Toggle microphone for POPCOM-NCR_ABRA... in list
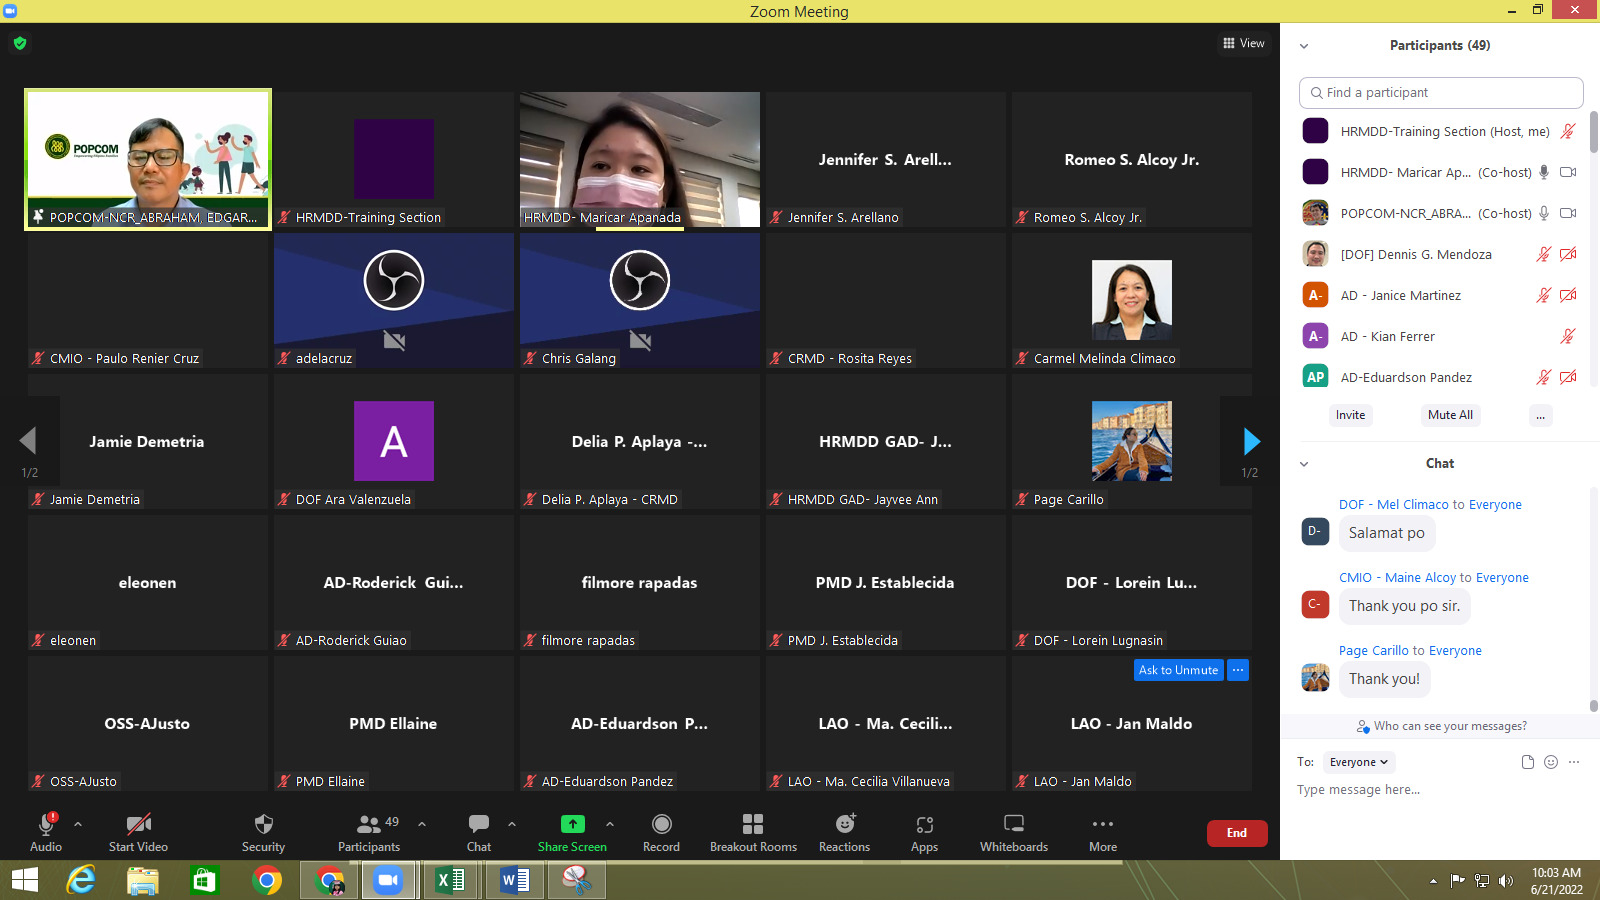The image size is (1600, 900). pos(1544,213)
